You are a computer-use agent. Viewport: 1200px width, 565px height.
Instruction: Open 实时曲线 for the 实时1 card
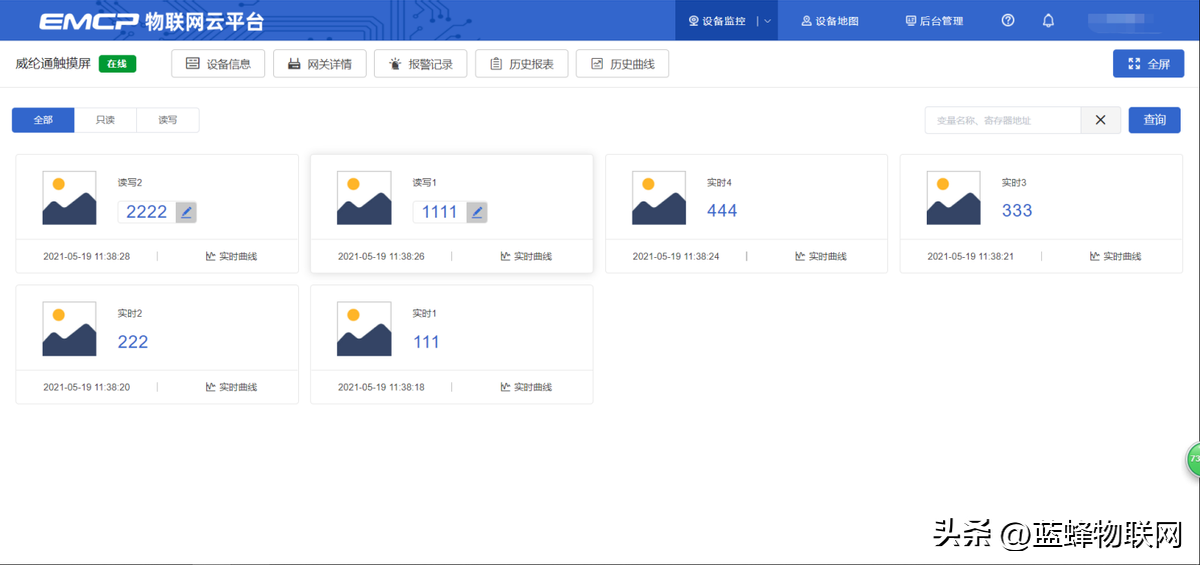(x=526, y=388)
